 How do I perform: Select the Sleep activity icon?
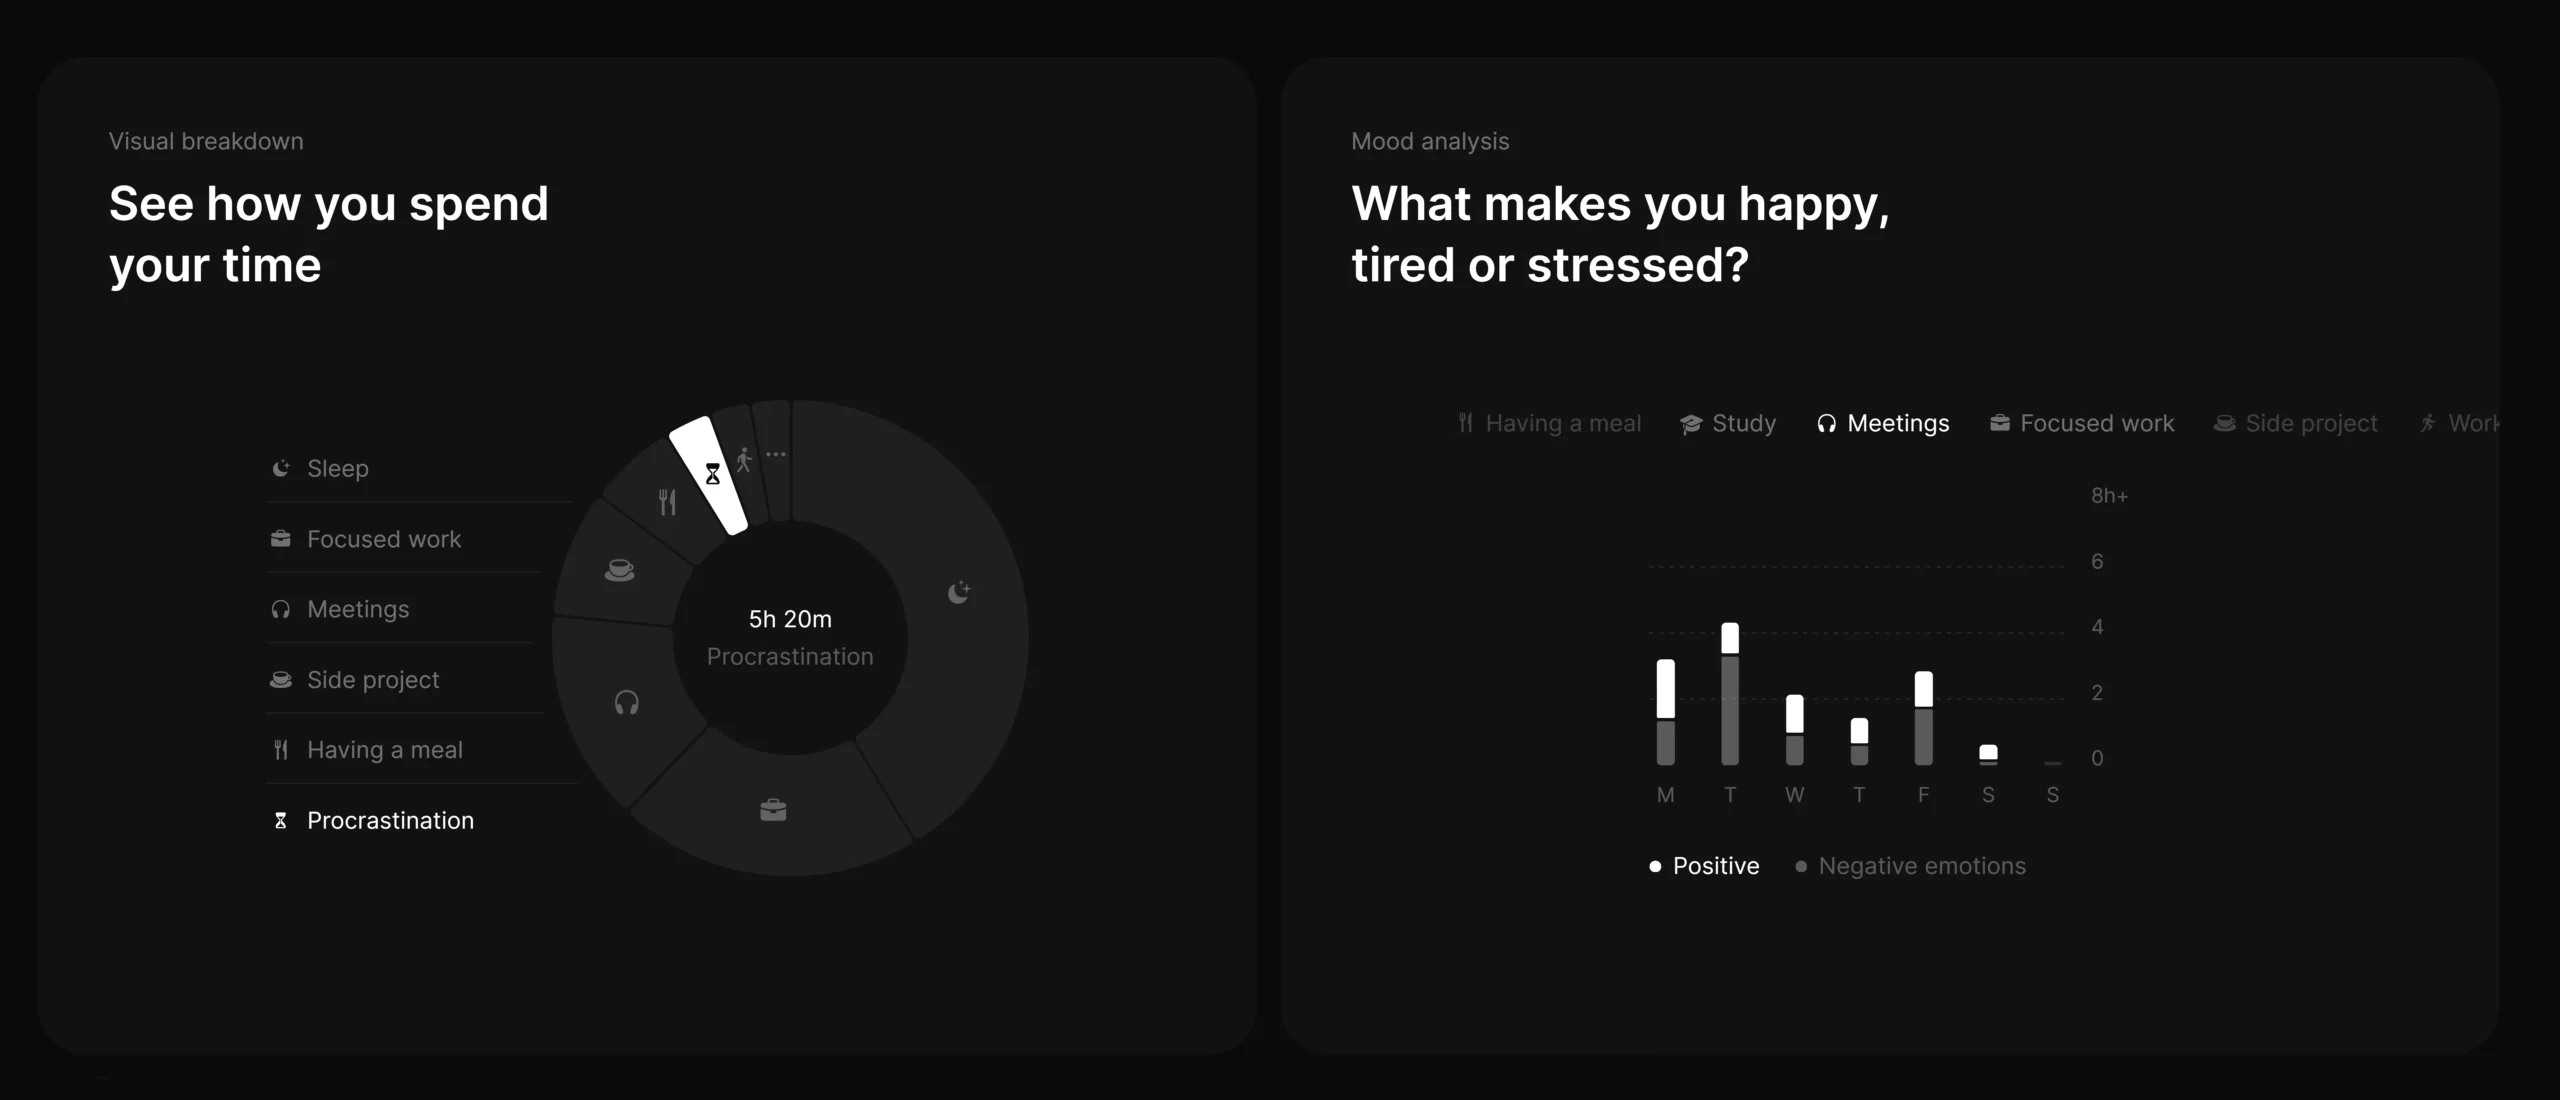point(281,468)
